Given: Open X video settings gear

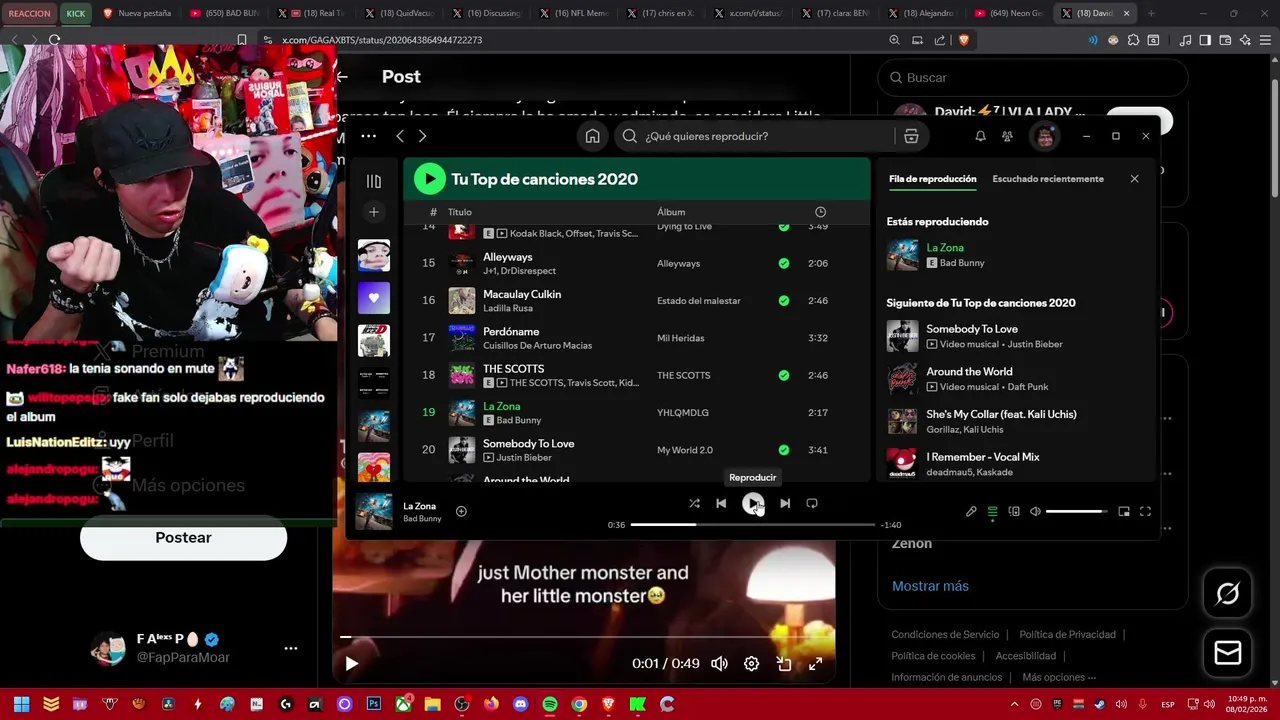Looking at the screenshot, I should pyautogui.click(x=751, y=663).
